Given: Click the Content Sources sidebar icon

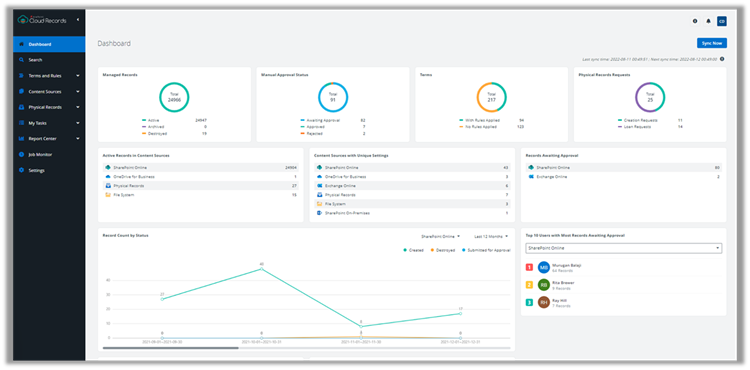Looking at the screenshot, I should 21,91.
